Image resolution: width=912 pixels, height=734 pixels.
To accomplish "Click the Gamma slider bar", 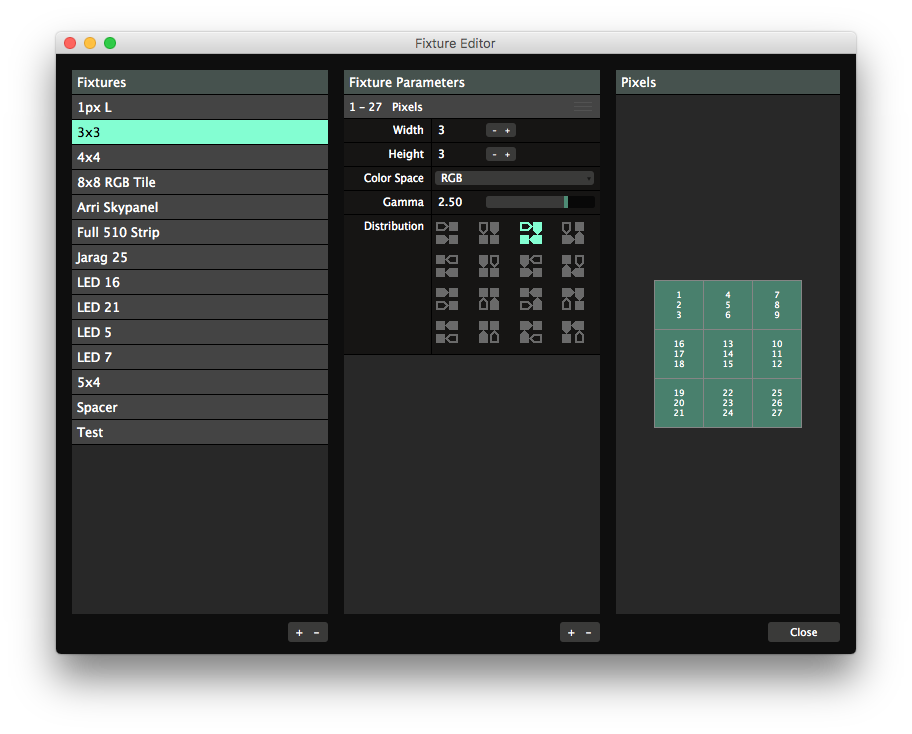I will point(540,202).
